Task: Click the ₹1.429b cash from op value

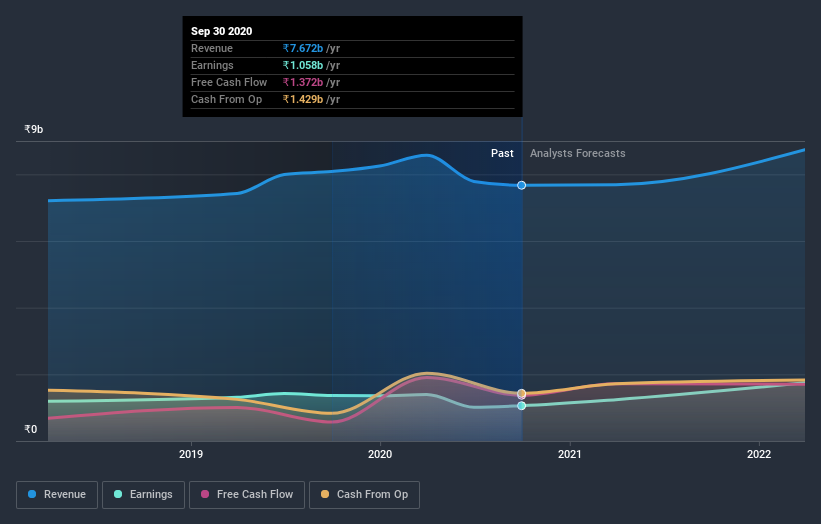Action: [x=303, y=99]
